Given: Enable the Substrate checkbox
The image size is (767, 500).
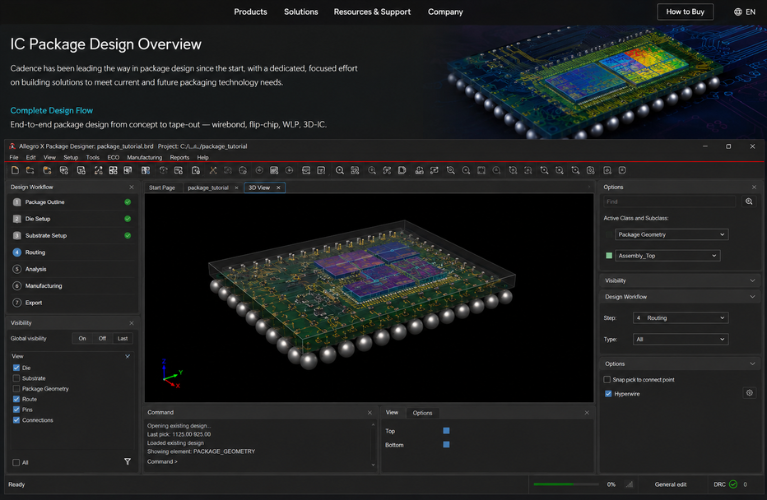Looking at the screenshot, I should click(16, 378).
